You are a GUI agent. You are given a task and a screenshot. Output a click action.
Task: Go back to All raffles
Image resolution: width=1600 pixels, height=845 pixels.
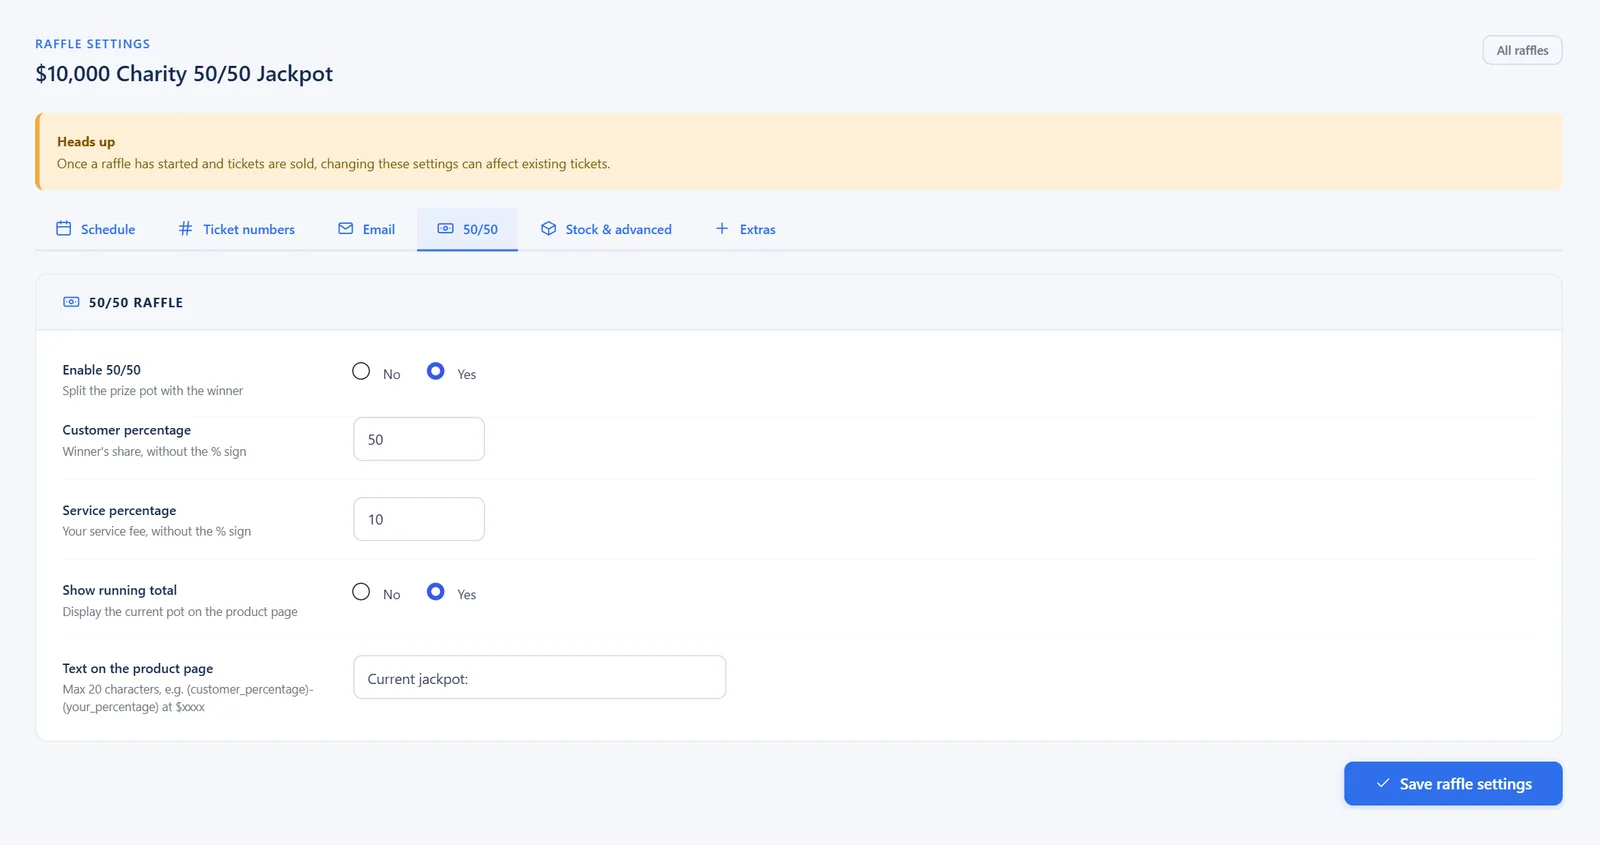1522,50
